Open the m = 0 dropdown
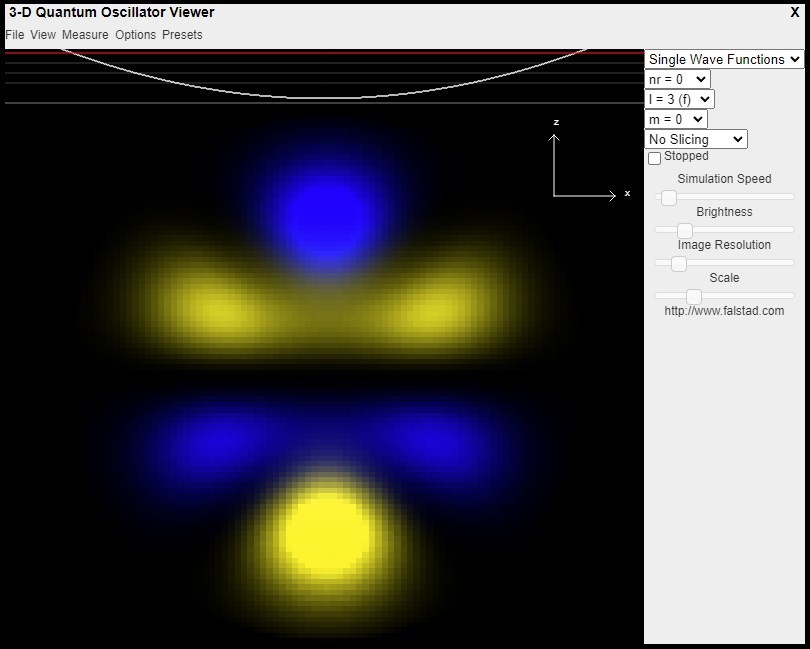 click(676, 119)
